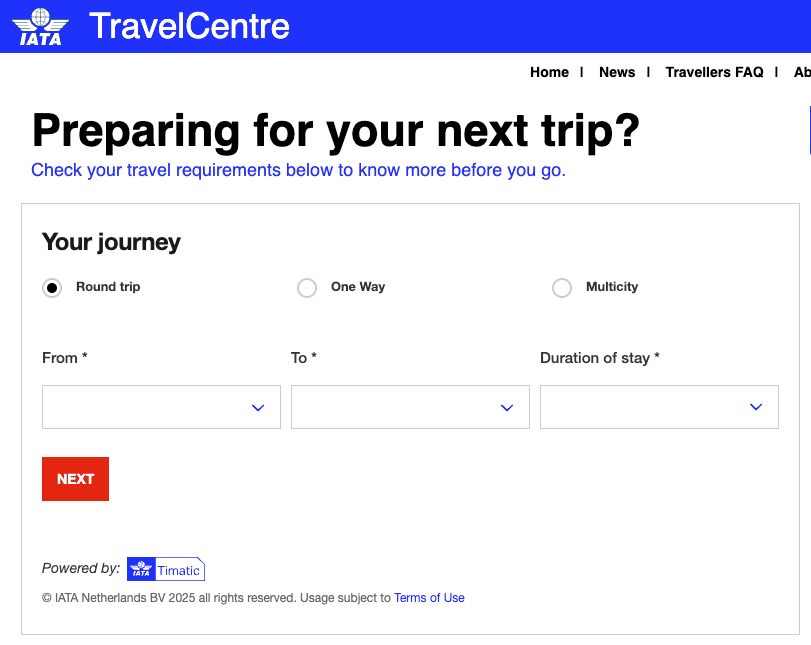Click the "To *" field label
This screenshot has width=811, height=645.
point(304,358)
